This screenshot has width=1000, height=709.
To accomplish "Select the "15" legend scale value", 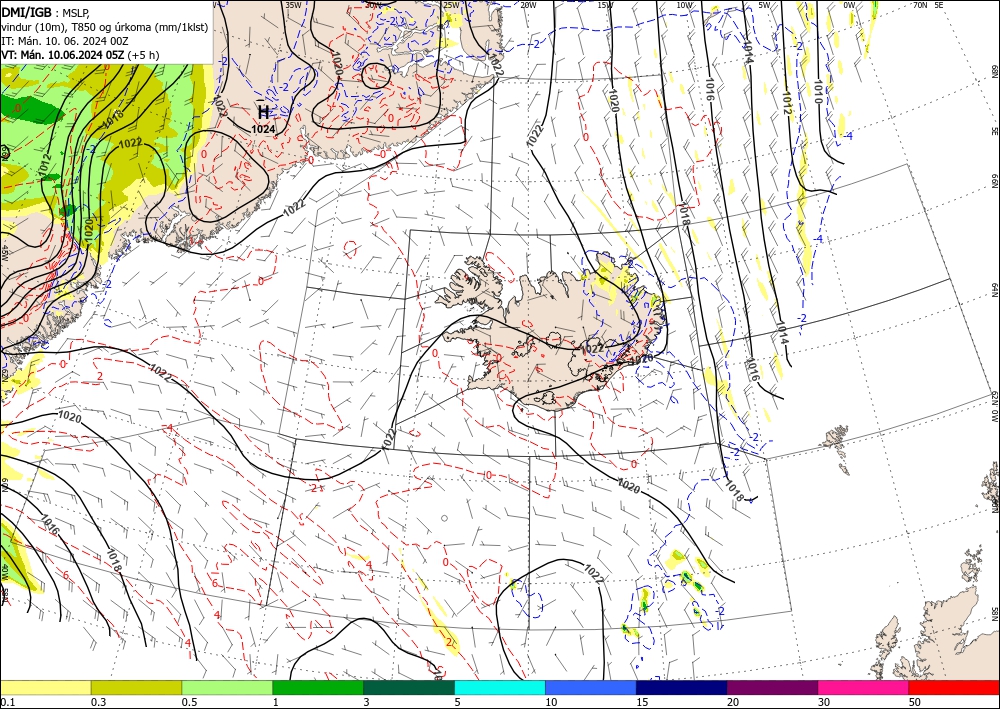I will (x=642, y=702).
